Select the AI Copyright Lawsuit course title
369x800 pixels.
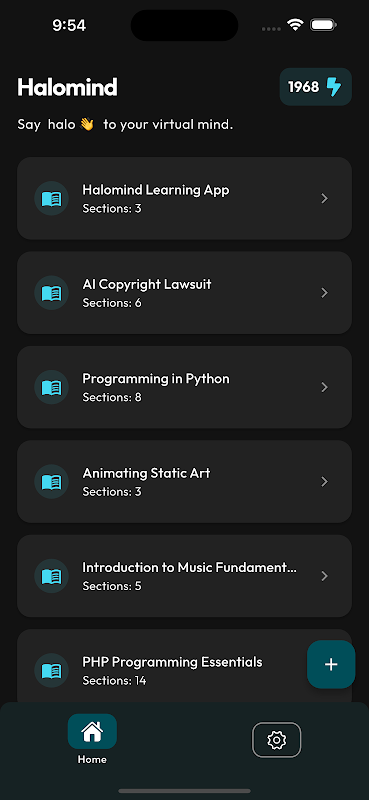tap(147, 285)
